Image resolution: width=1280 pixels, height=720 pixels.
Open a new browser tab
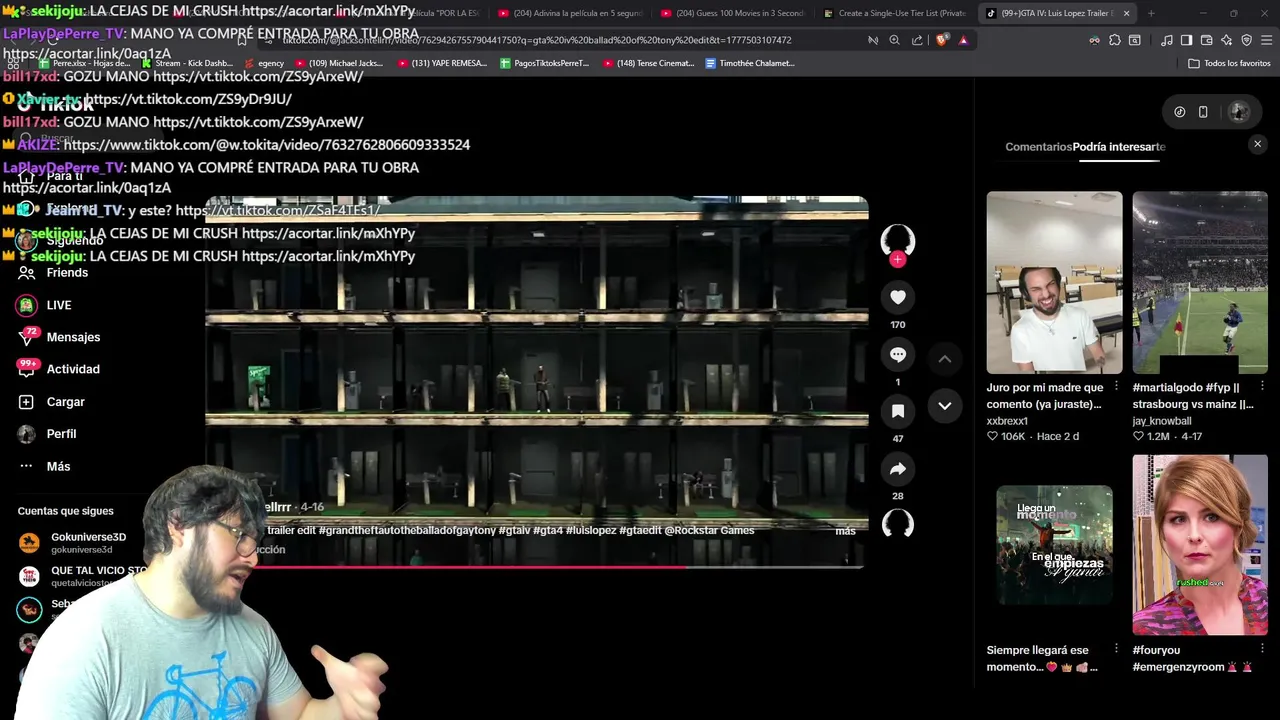tap(1151, 13)
